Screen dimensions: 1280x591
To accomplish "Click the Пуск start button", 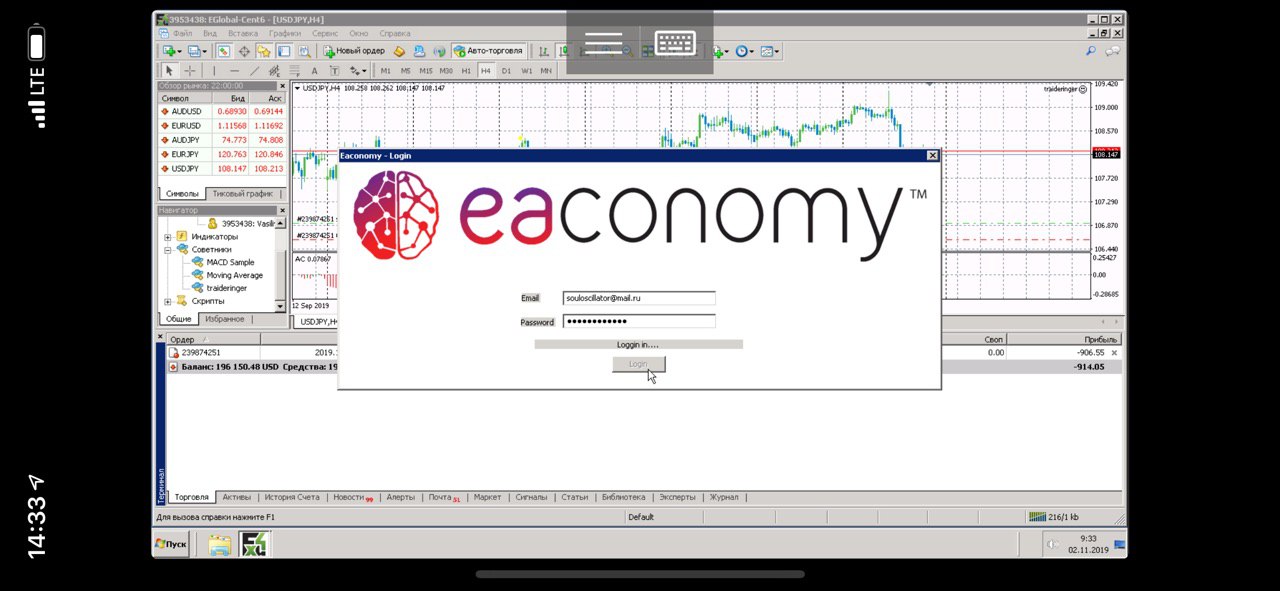I will [x=171, y=544].
